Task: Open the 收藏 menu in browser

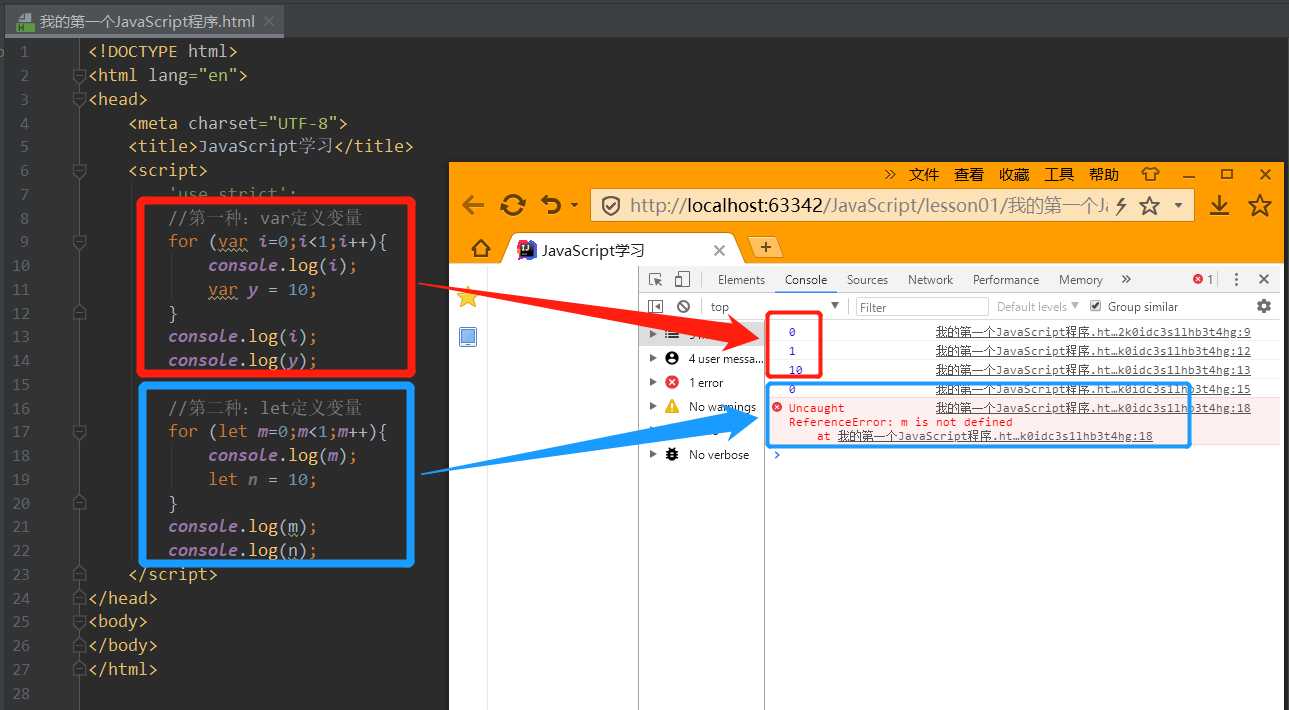Action: pos(1014,174)
